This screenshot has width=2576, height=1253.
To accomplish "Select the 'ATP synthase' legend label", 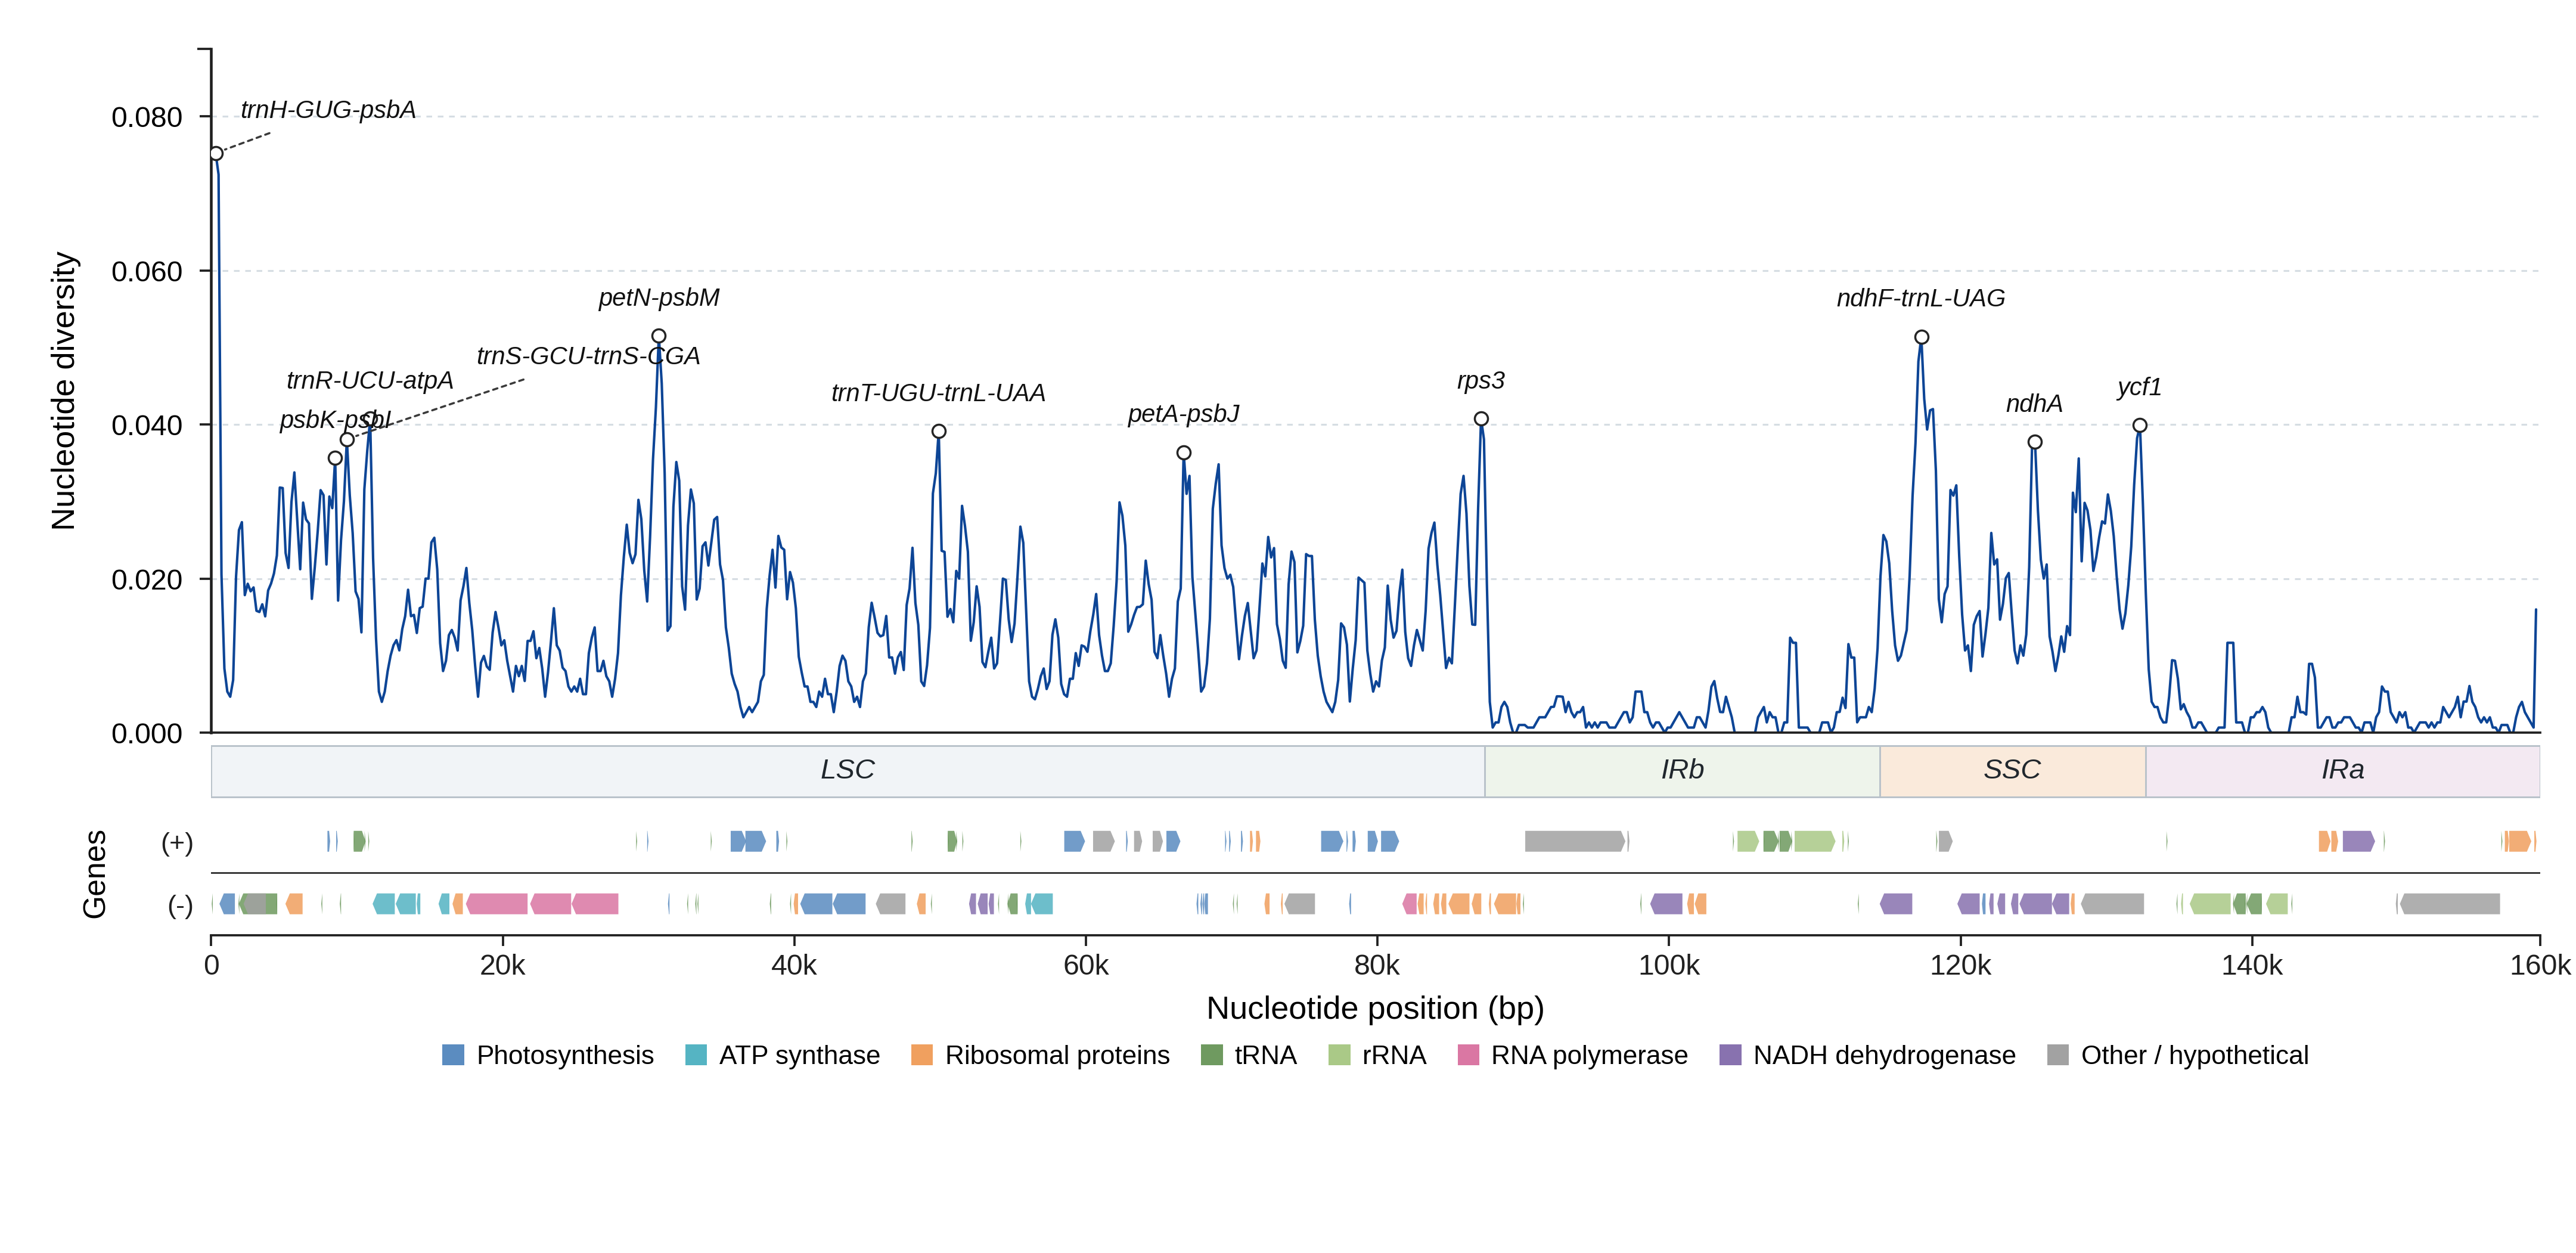I will point(800,1055).
